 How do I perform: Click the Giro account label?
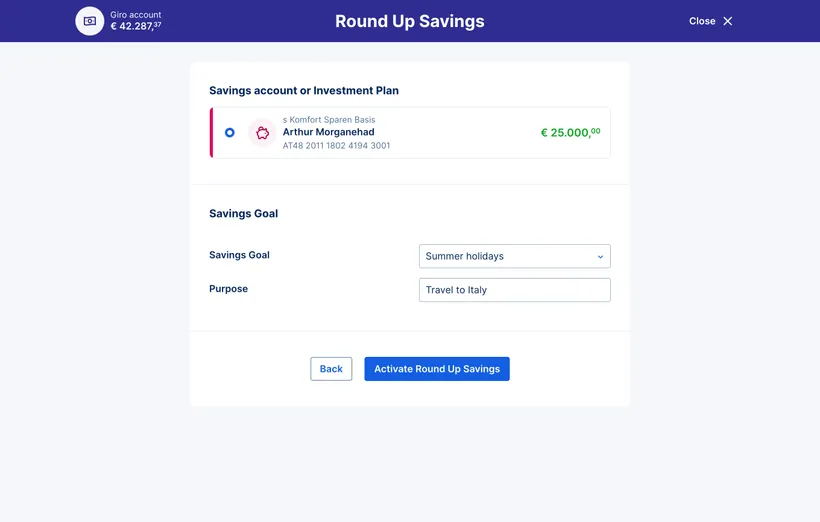coord(135,15)
